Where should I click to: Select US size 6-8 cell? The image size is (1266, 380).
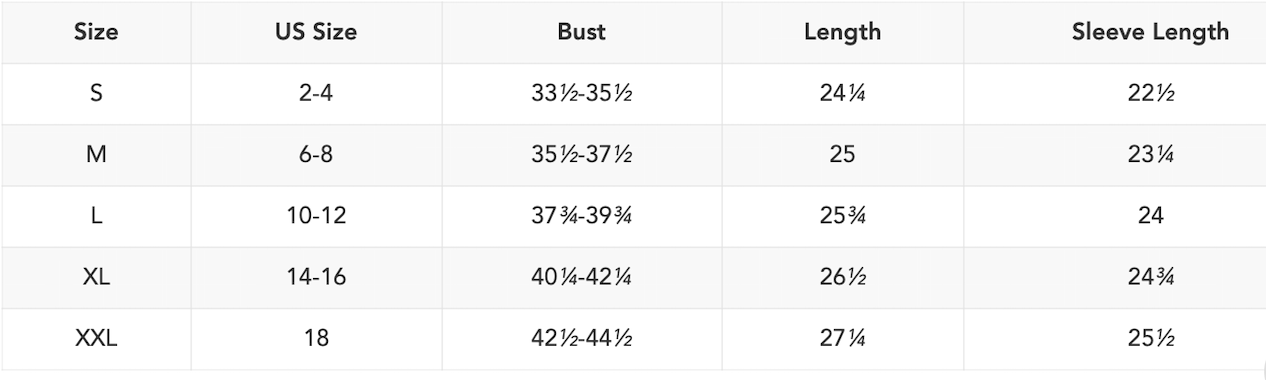(x=316, y=155)
